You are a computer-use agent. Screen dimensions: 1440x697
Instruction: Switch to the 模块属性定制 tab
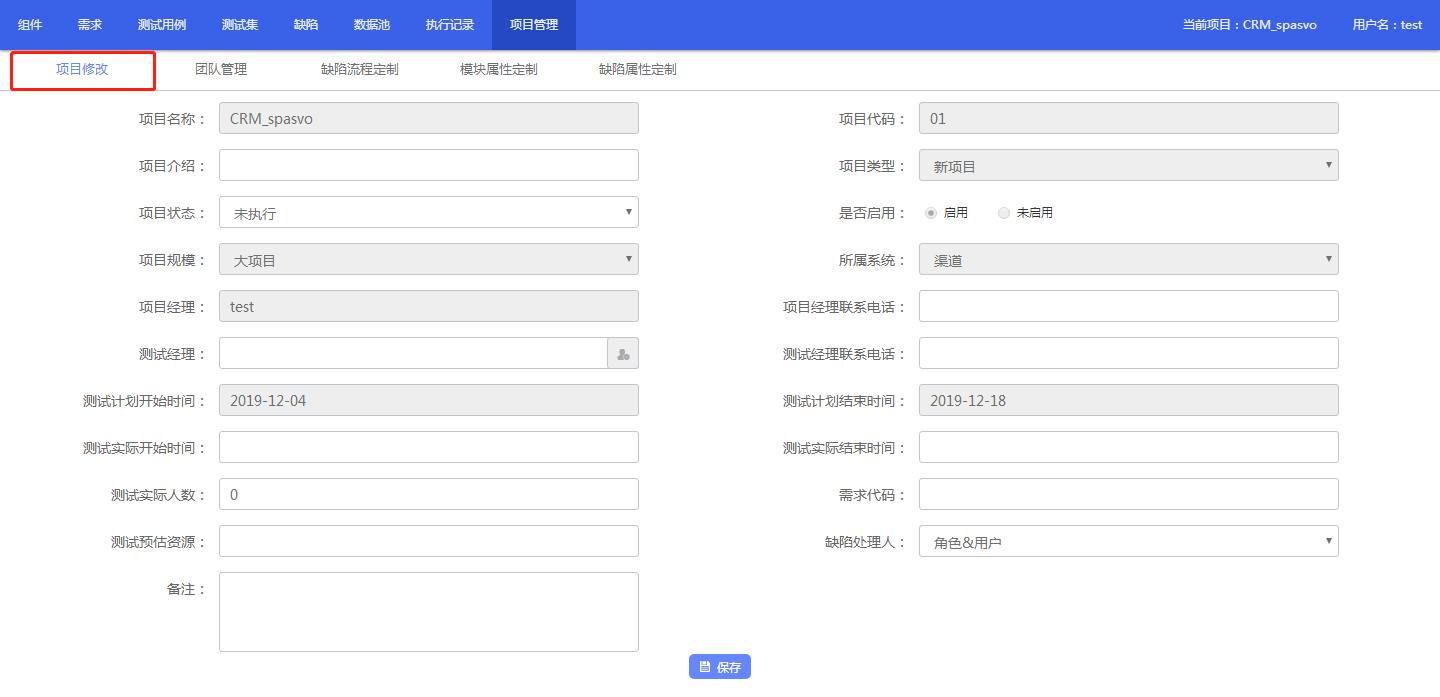[x=499, y=70]
